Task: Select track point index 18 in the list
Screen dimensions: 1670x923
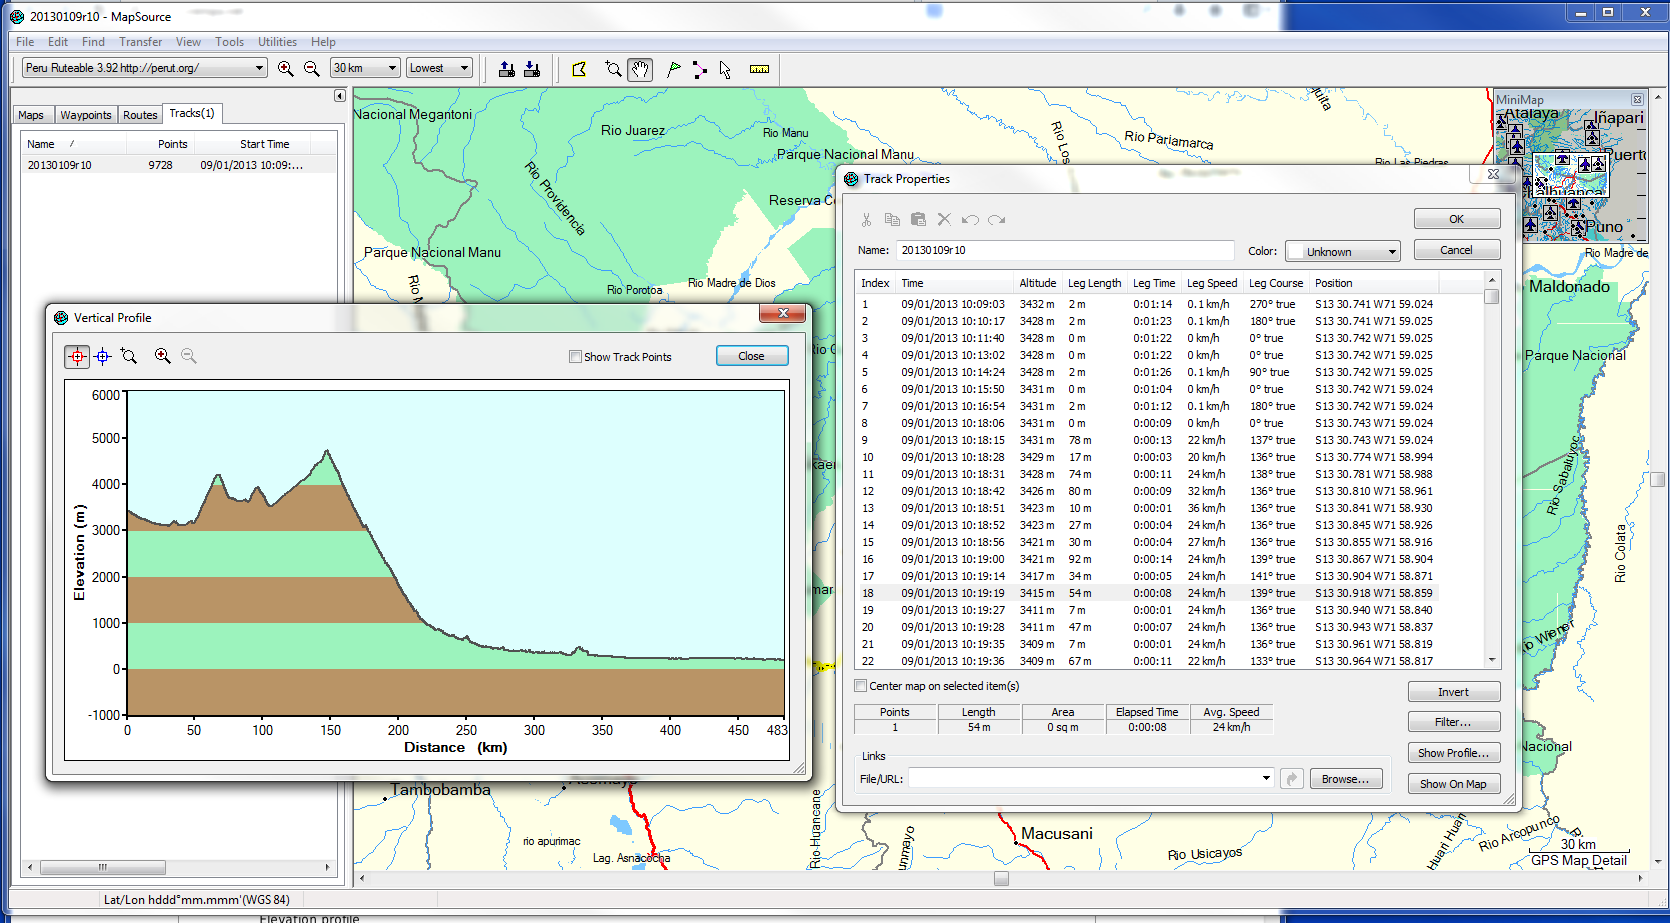Action: (x=1100, y=593)
